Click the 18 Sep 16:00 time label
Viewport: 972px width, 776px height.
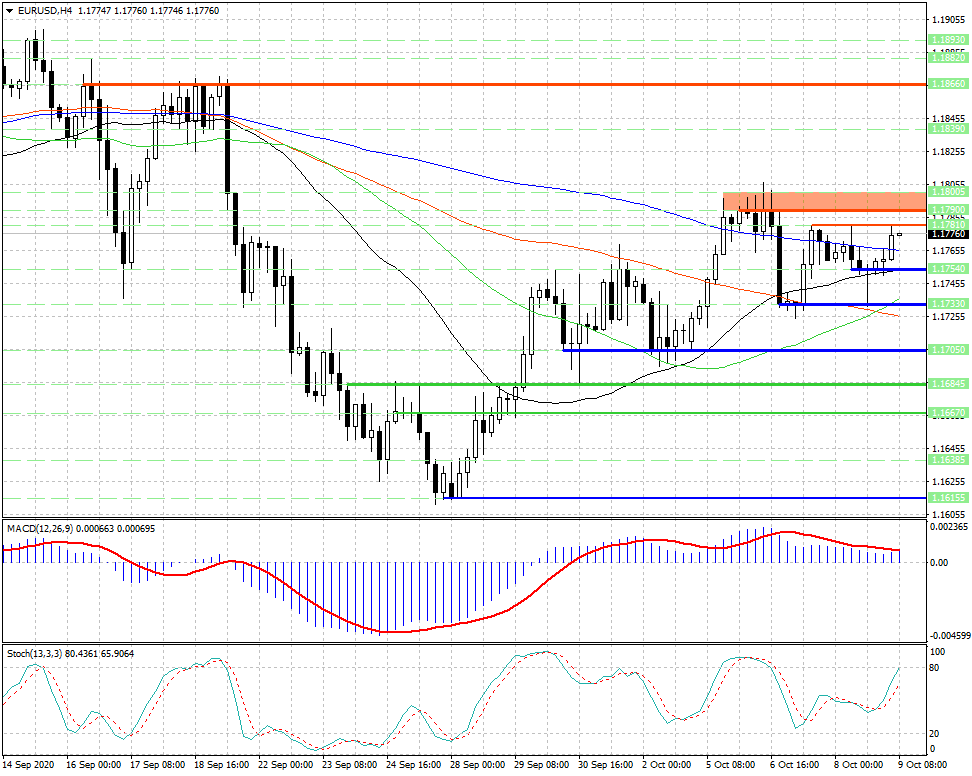click(x=221, y=765)
